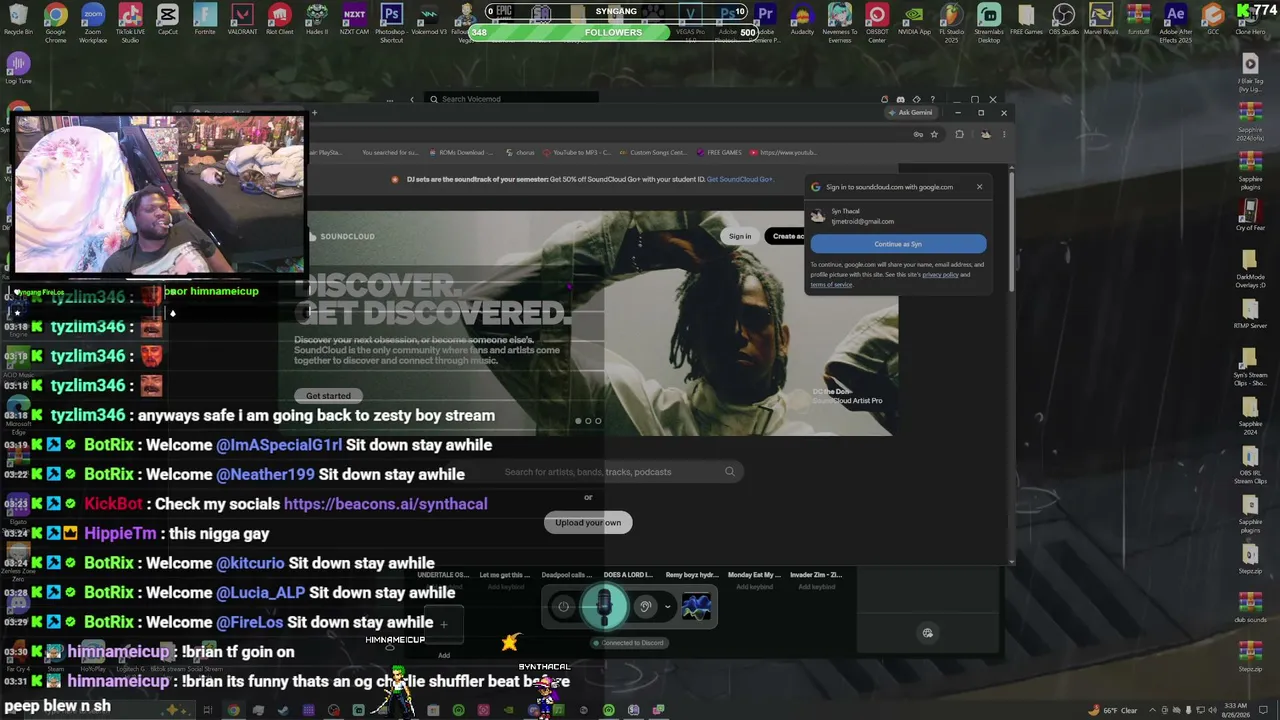The height and width of the screenshot is (720, 1280).
Task: Click Get started on the SoundCloud hero
Action: [x=328, y=396]
